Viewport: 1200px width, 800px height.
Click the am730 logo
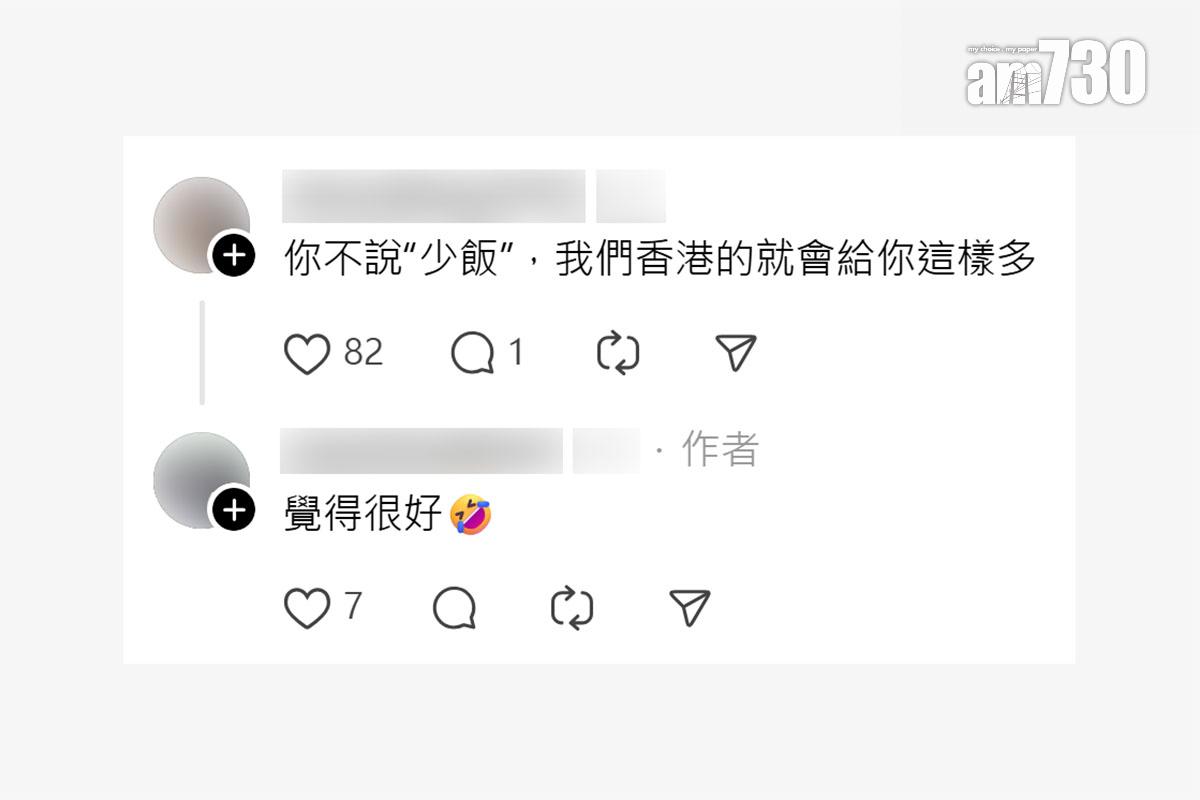(1055, 72)
